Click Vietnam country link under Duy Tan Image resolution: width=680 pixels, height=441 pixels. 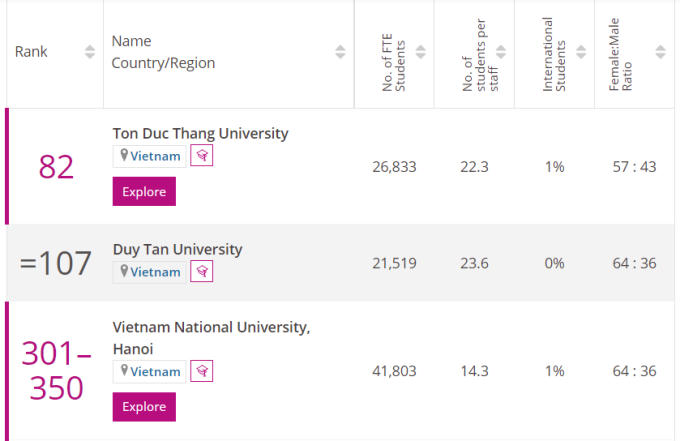point(156,271)
